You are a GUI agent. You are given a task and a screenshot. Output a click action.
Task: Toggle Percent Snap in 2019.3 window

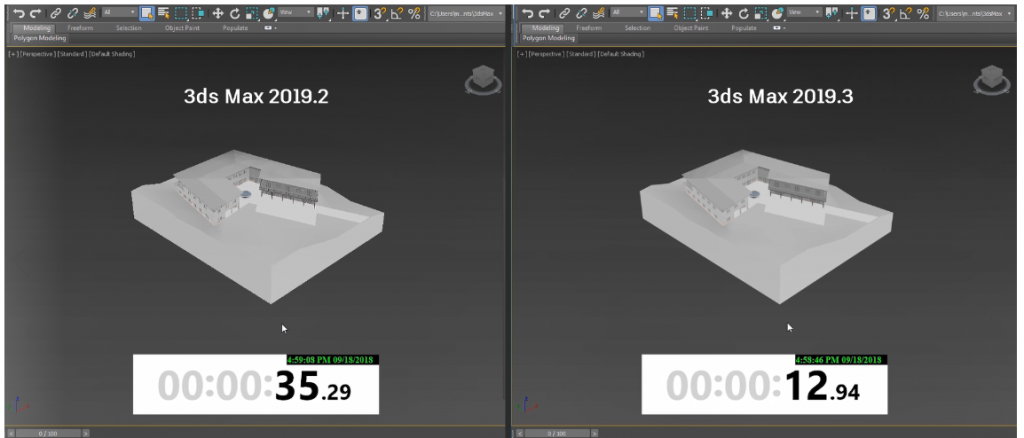923,13
